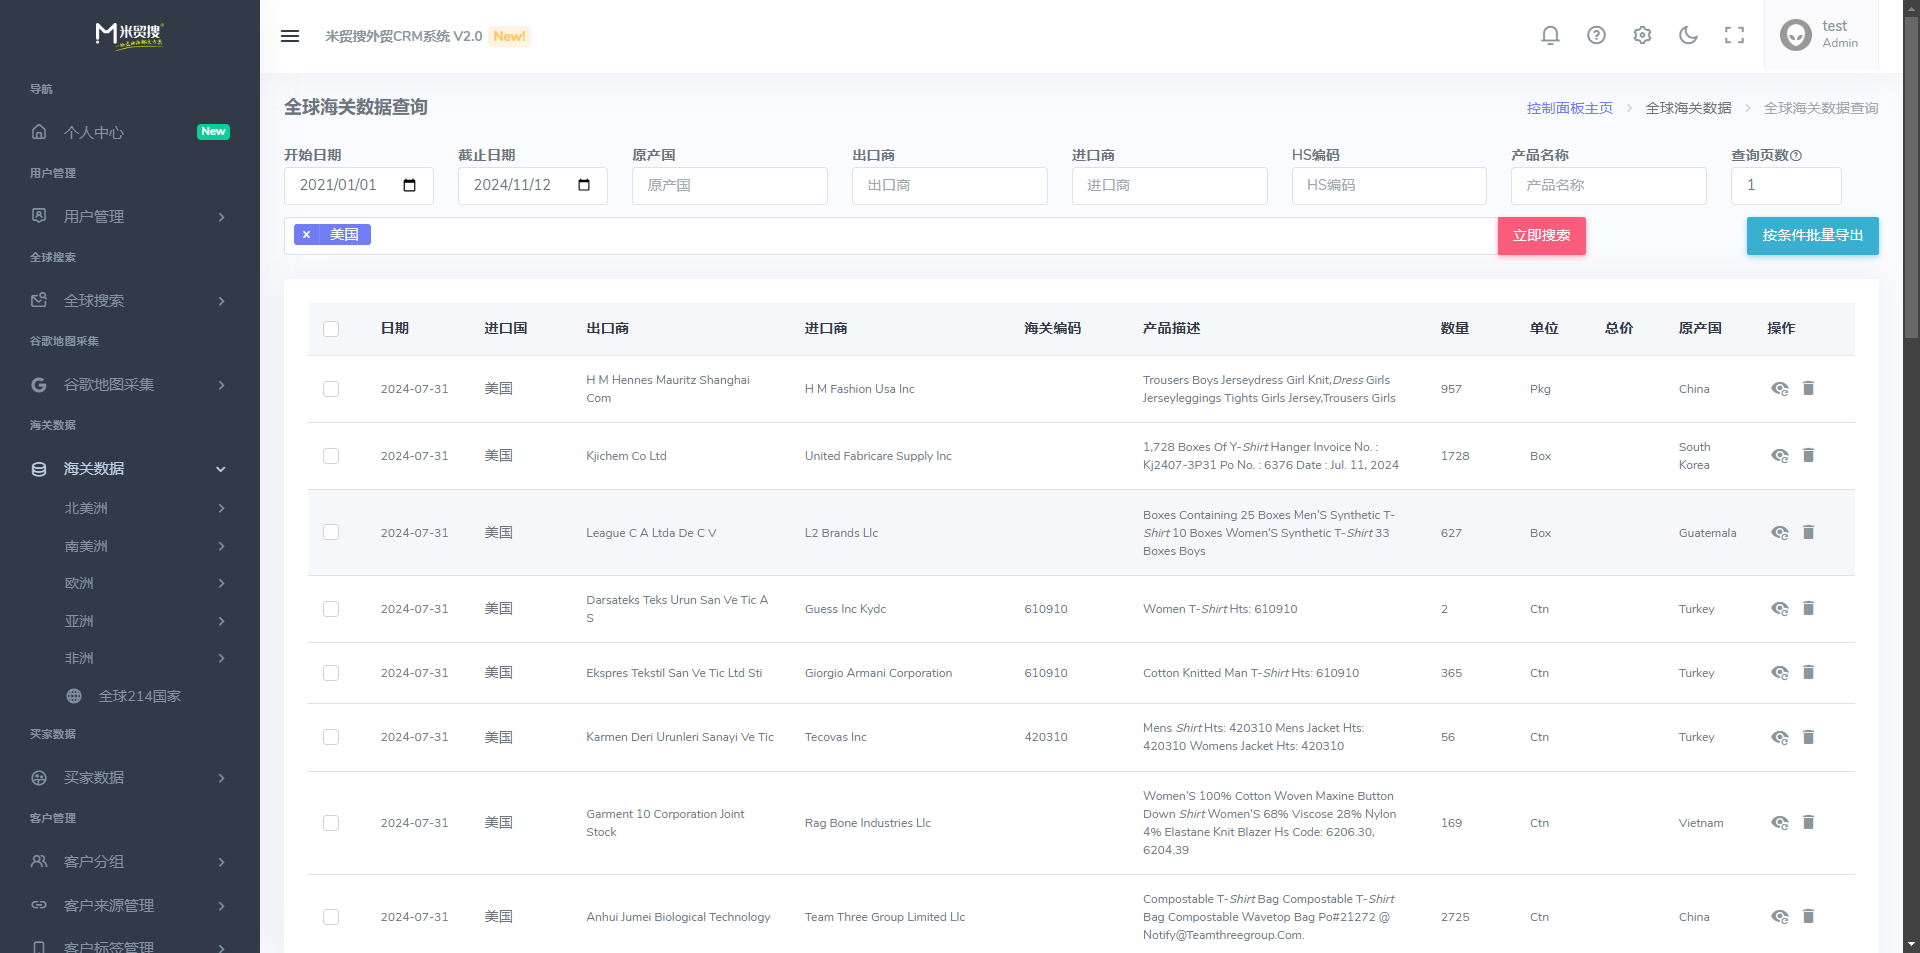Delete the Team Three Group row
This screenshot has width=1920, height=953.
pos(1808,916)
